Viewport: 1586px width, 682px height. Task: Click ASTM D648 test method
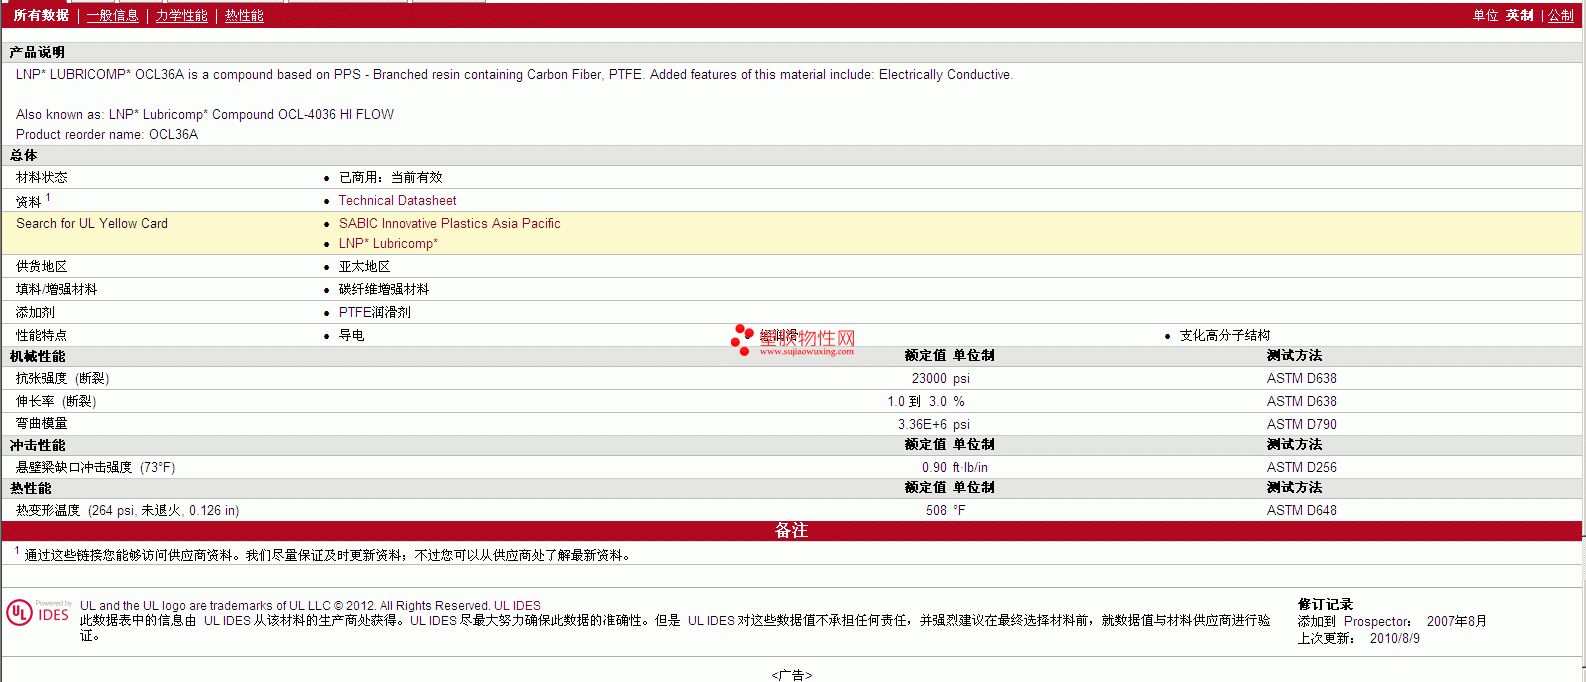pos(1301,510)
